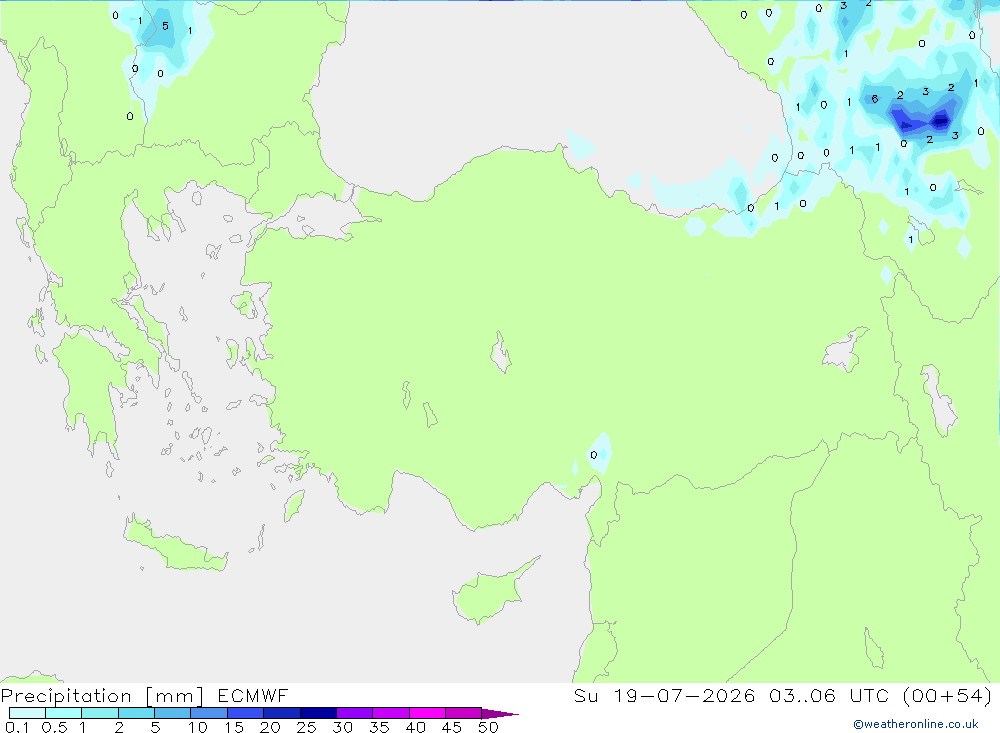Click the legend label '0.5'
Screen dimensions: 1000x733
click(54, 727)
